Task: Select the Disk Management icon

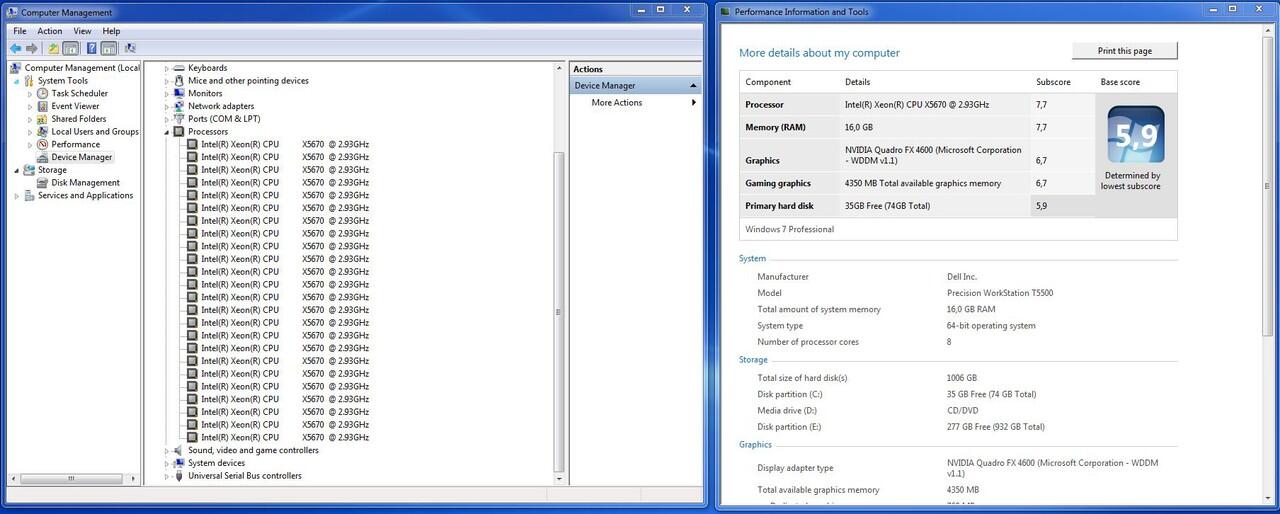Action: click(43, 183)
